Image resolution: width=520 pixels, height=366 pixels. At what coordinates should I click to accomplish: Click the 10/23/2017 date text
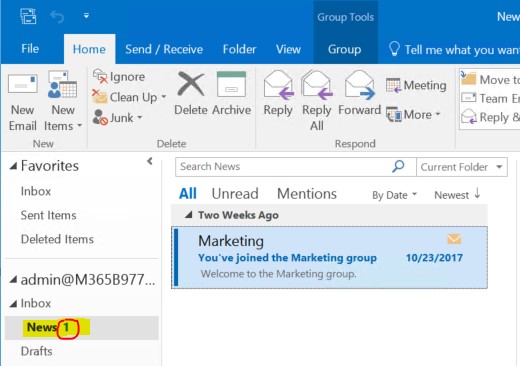coord(434,258)
